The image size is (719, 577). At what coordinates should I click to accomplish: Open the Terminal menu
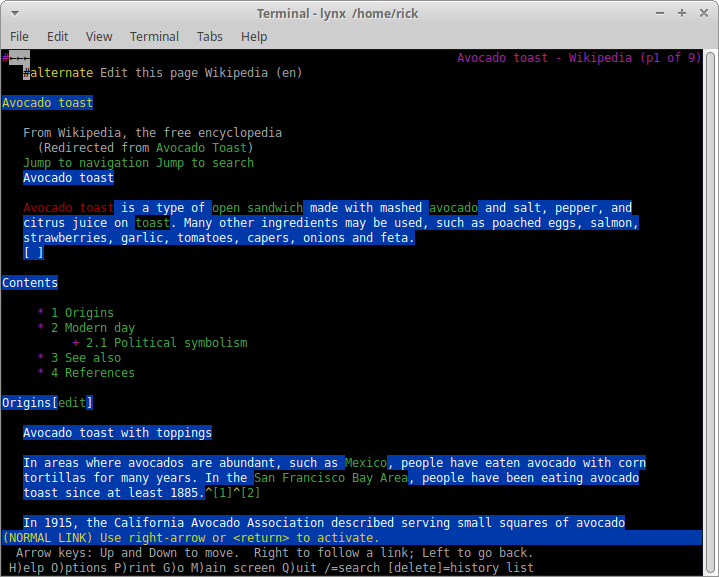pos(154,36)
